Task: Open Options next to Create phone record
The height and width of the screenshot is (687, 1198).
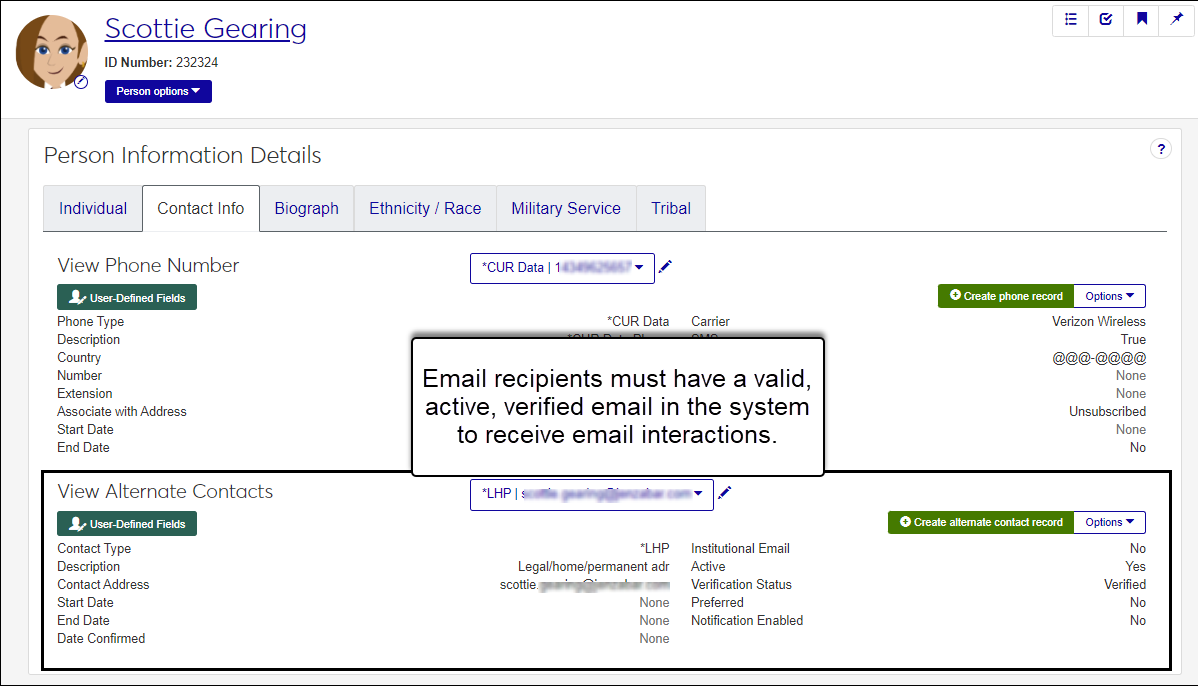Action: [x=1109, y=296]
